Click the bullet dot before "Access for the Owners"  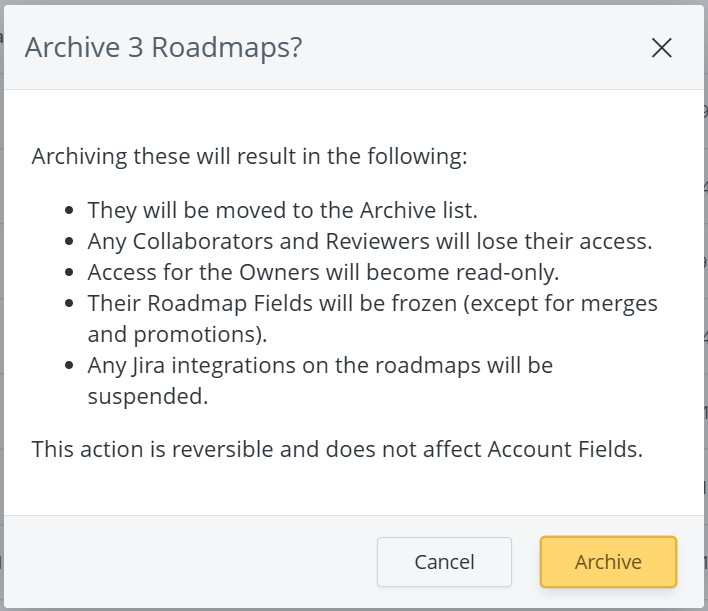(68, 273)
